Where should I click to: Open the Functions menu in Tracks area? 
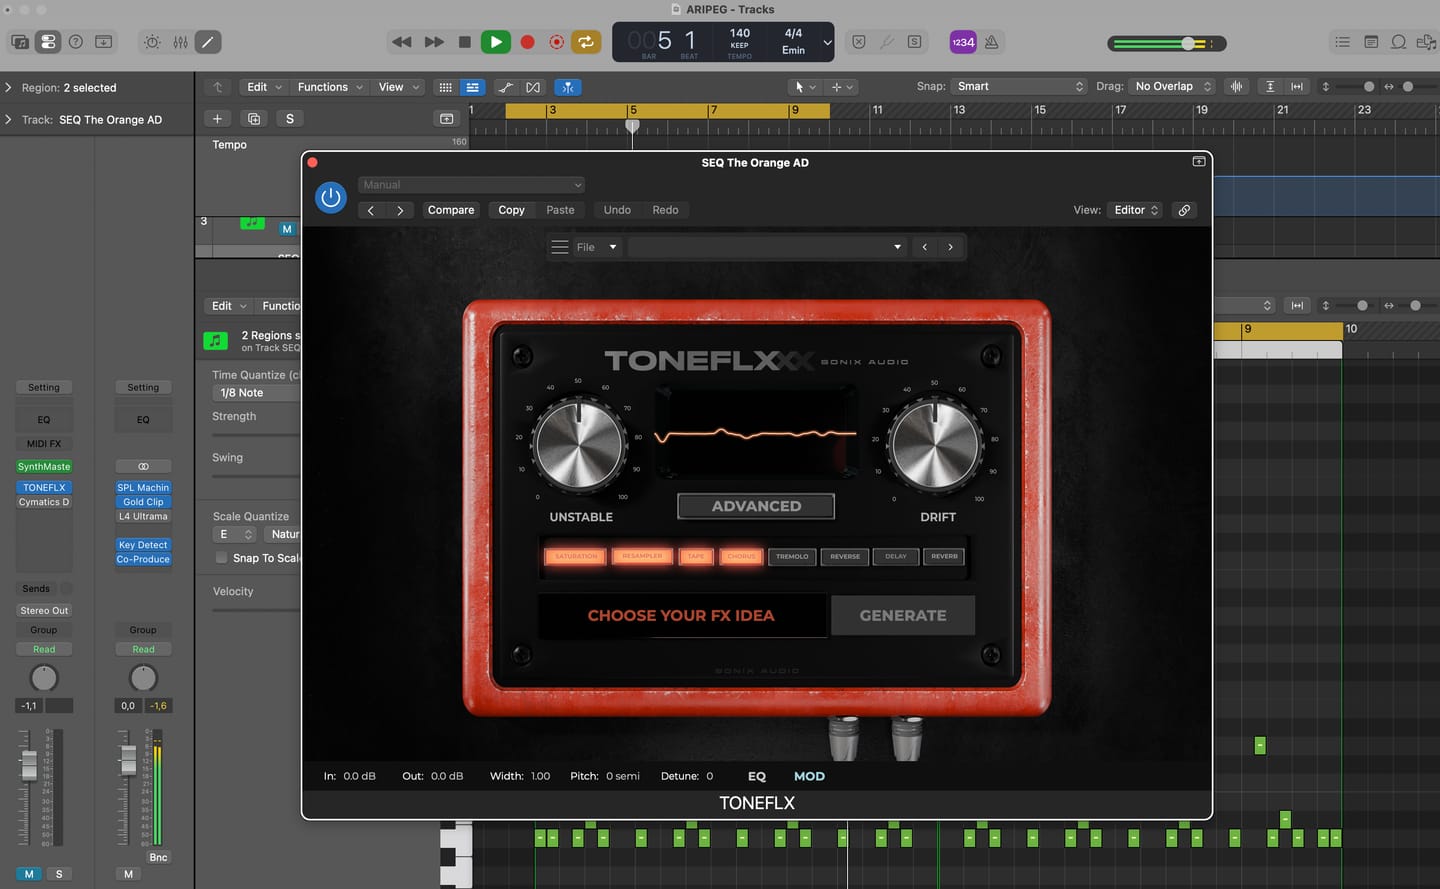(x=330, y=87)
